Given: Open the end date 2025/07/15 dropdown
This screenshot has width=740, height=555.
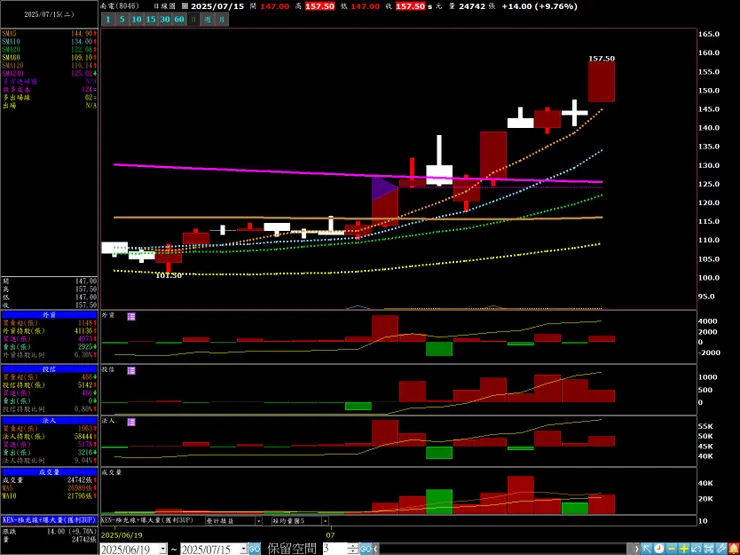Looking at the screenshot, I should pos(244,549).
